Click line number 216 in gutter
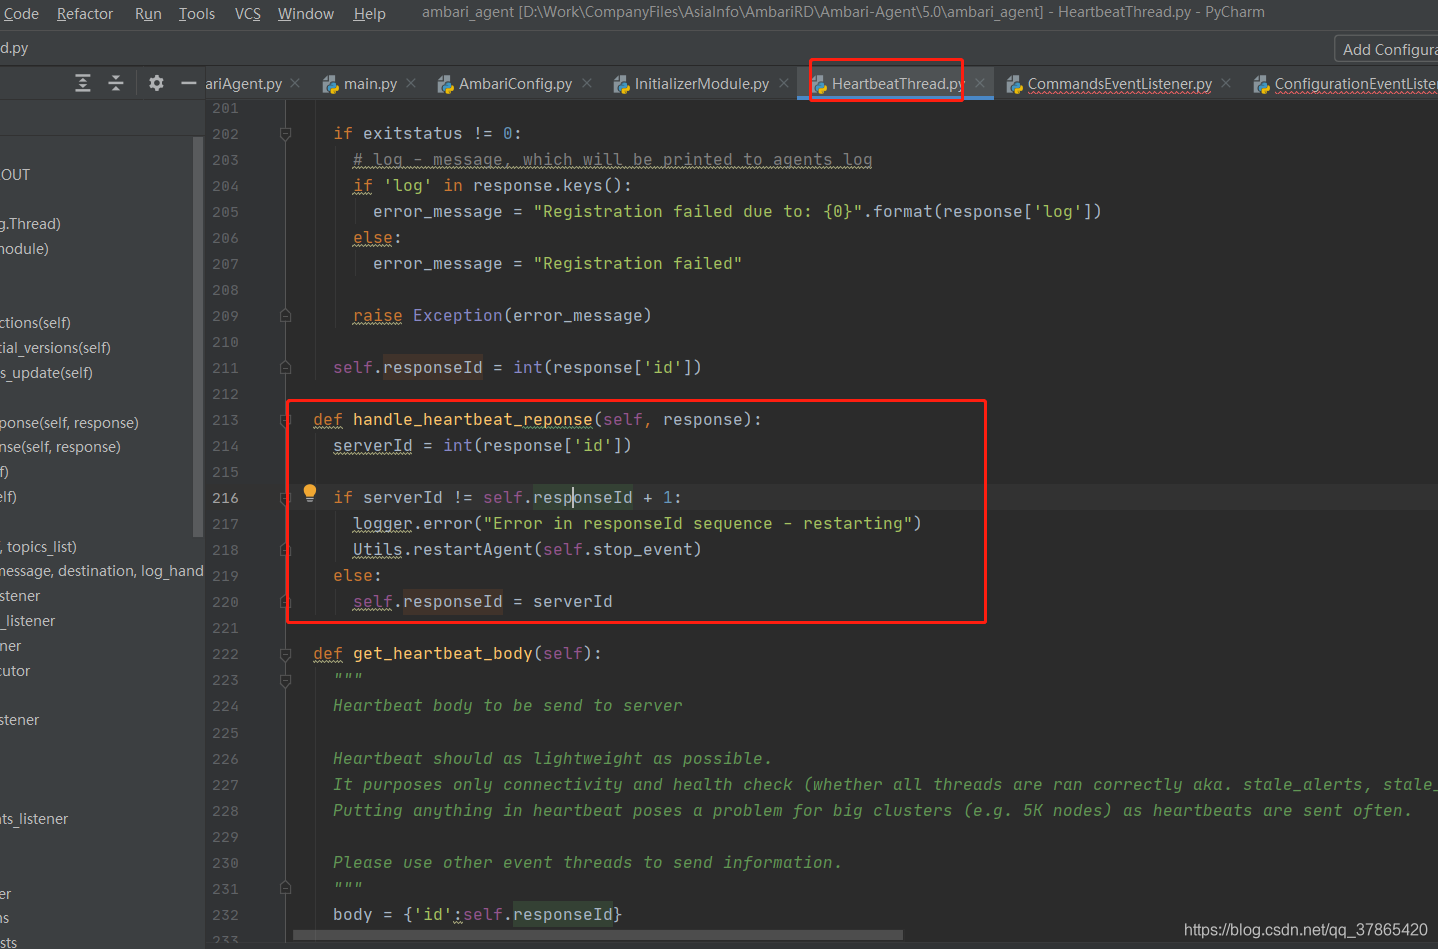Screen dimensions: 1438x949 point(225,498)
